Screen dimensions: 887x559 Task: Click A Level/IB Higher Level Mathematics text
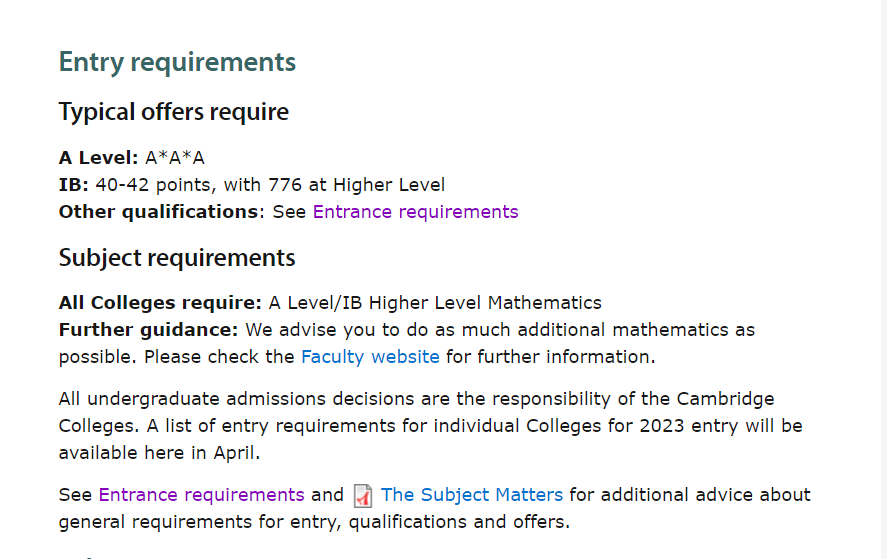tap(435, 303)
